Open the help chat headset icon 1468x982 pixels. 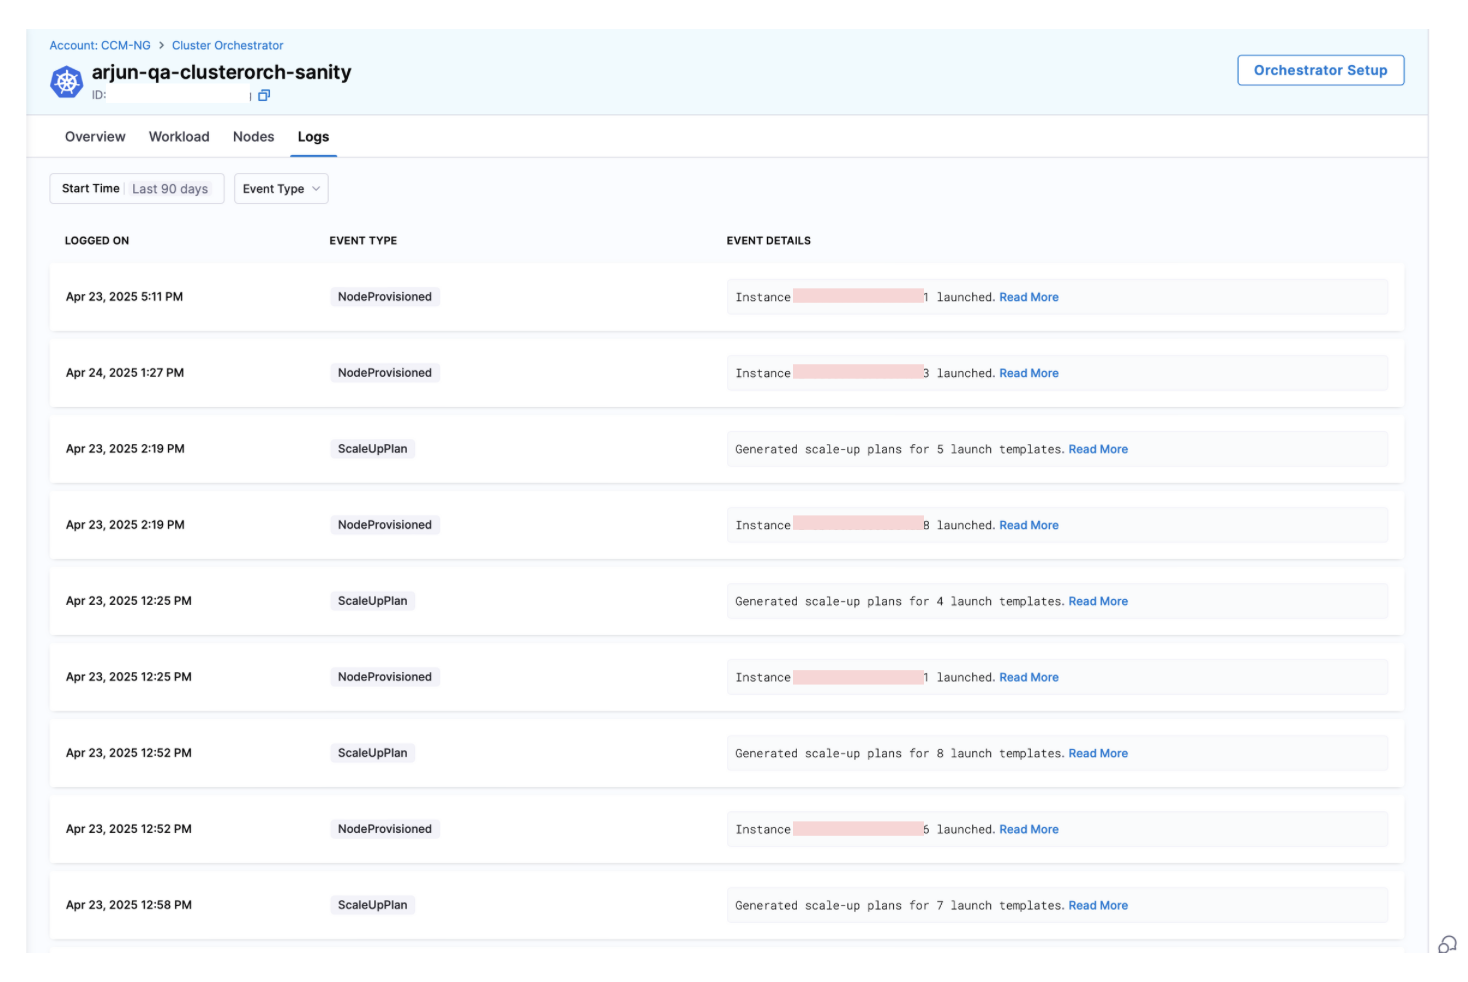1447,944
